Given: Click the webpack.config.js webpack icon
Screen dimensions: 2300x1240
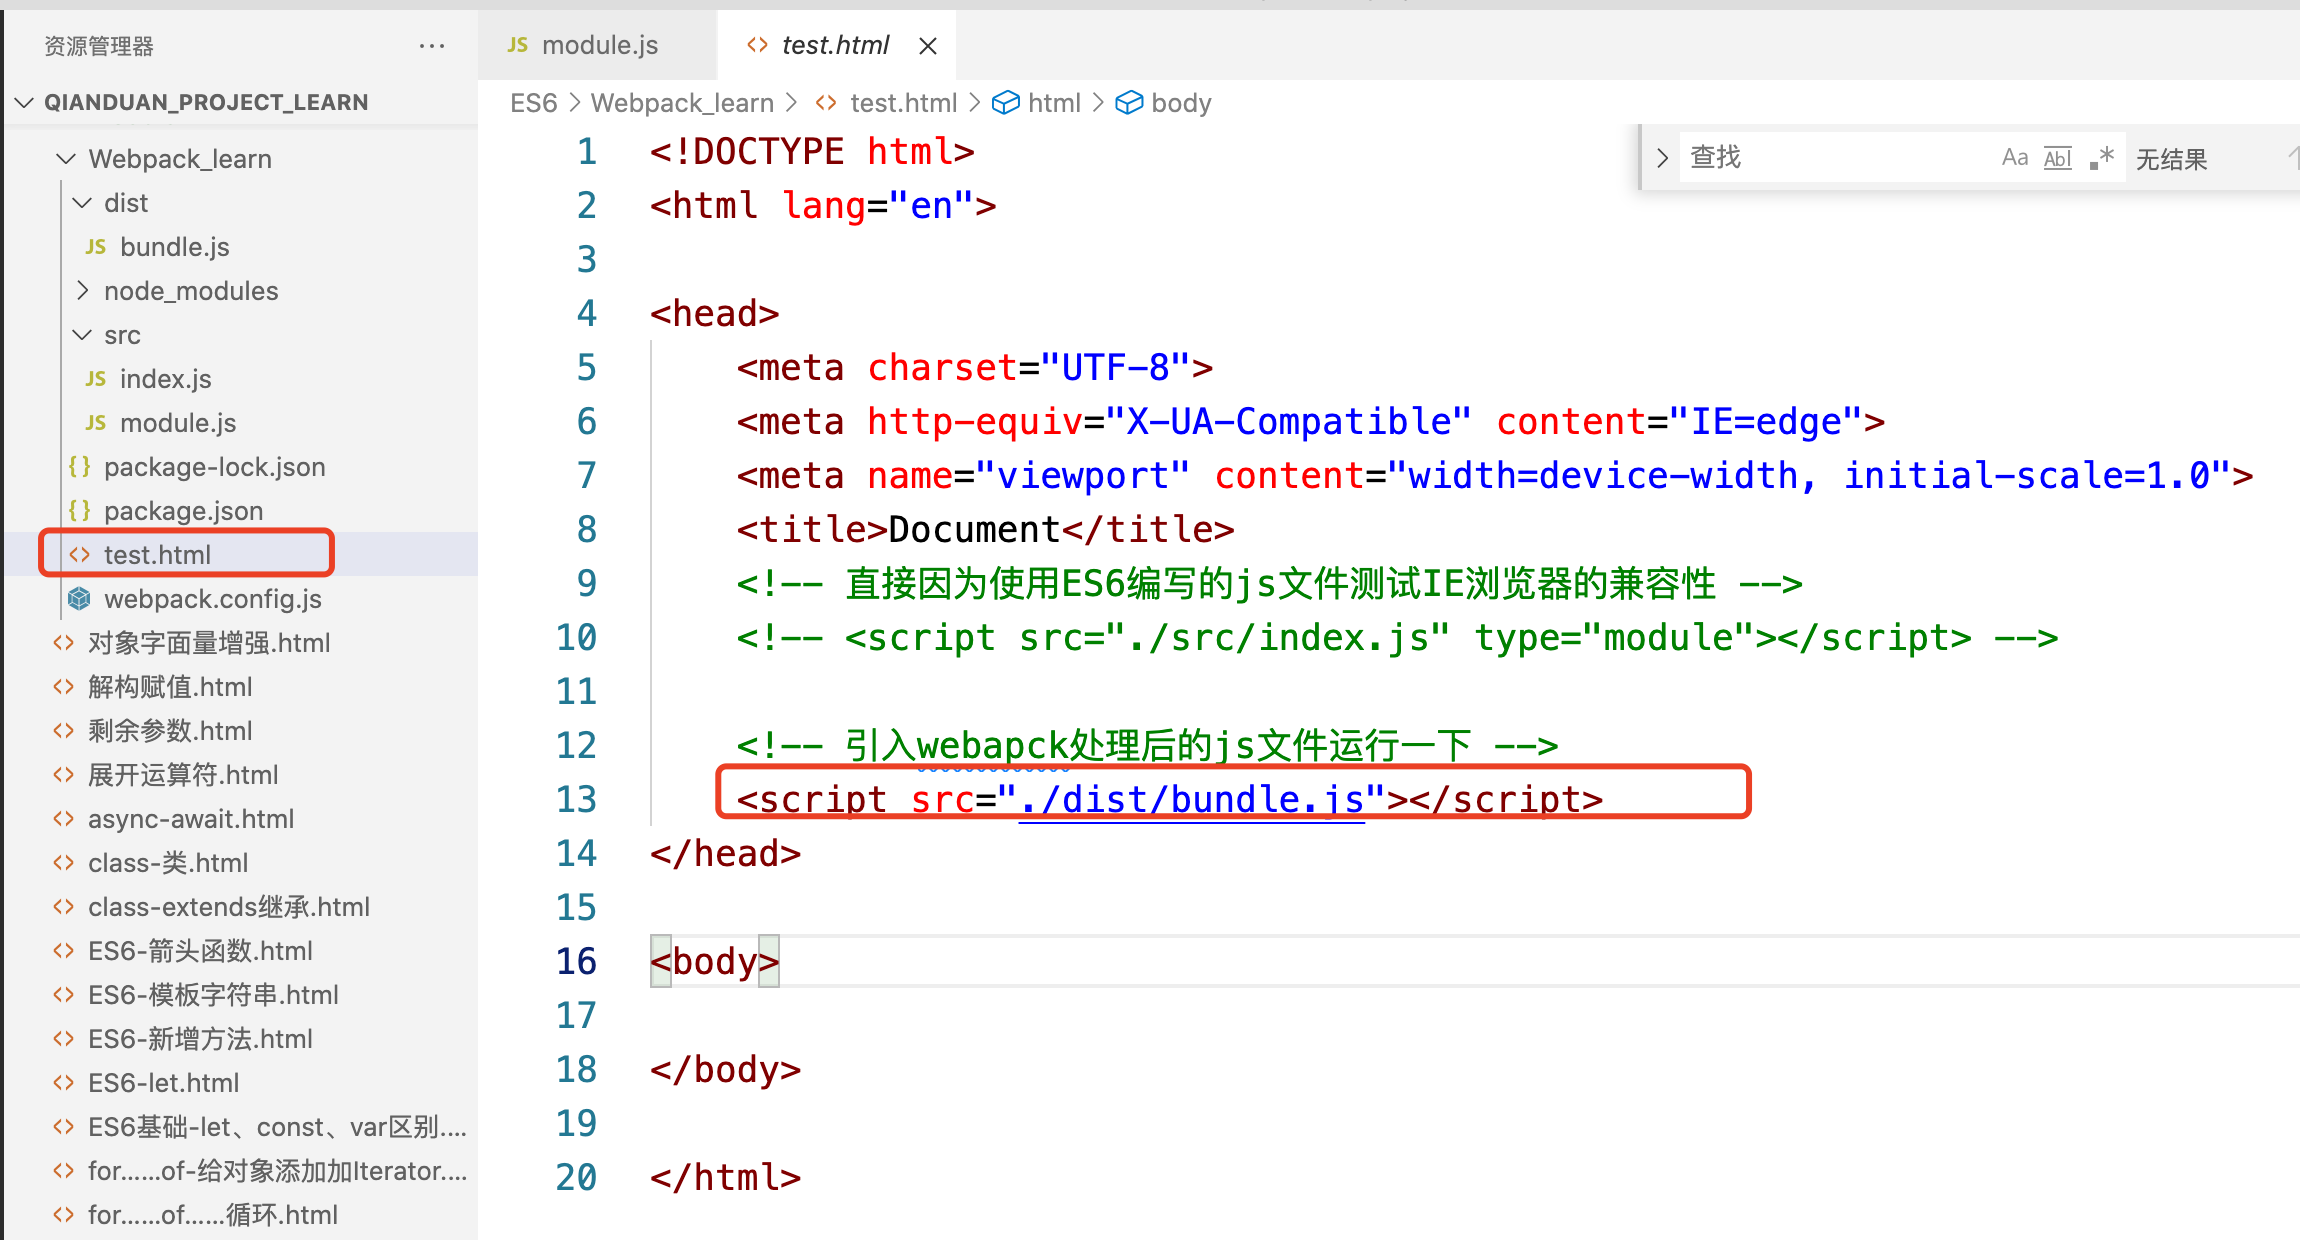Looking at the screenshot, I should pyautogui.click(x=80, y=599).
